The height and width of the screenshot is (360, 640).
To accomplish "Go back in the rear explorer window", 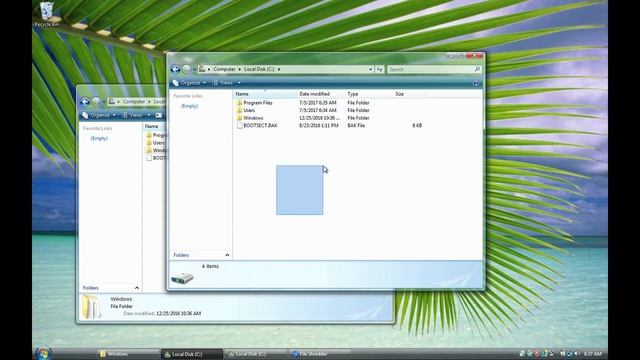I will point(85,102).
